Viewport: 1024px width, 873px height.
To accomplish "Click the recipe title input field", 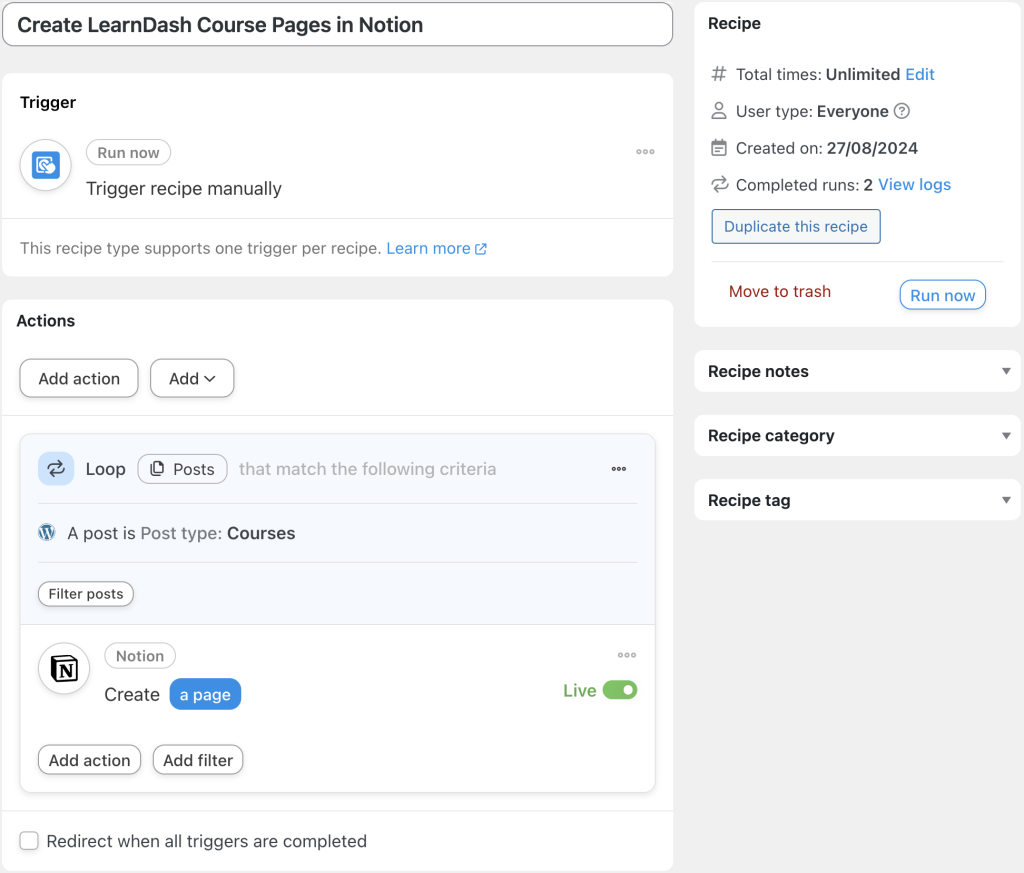I will click(x=337, y=25).
